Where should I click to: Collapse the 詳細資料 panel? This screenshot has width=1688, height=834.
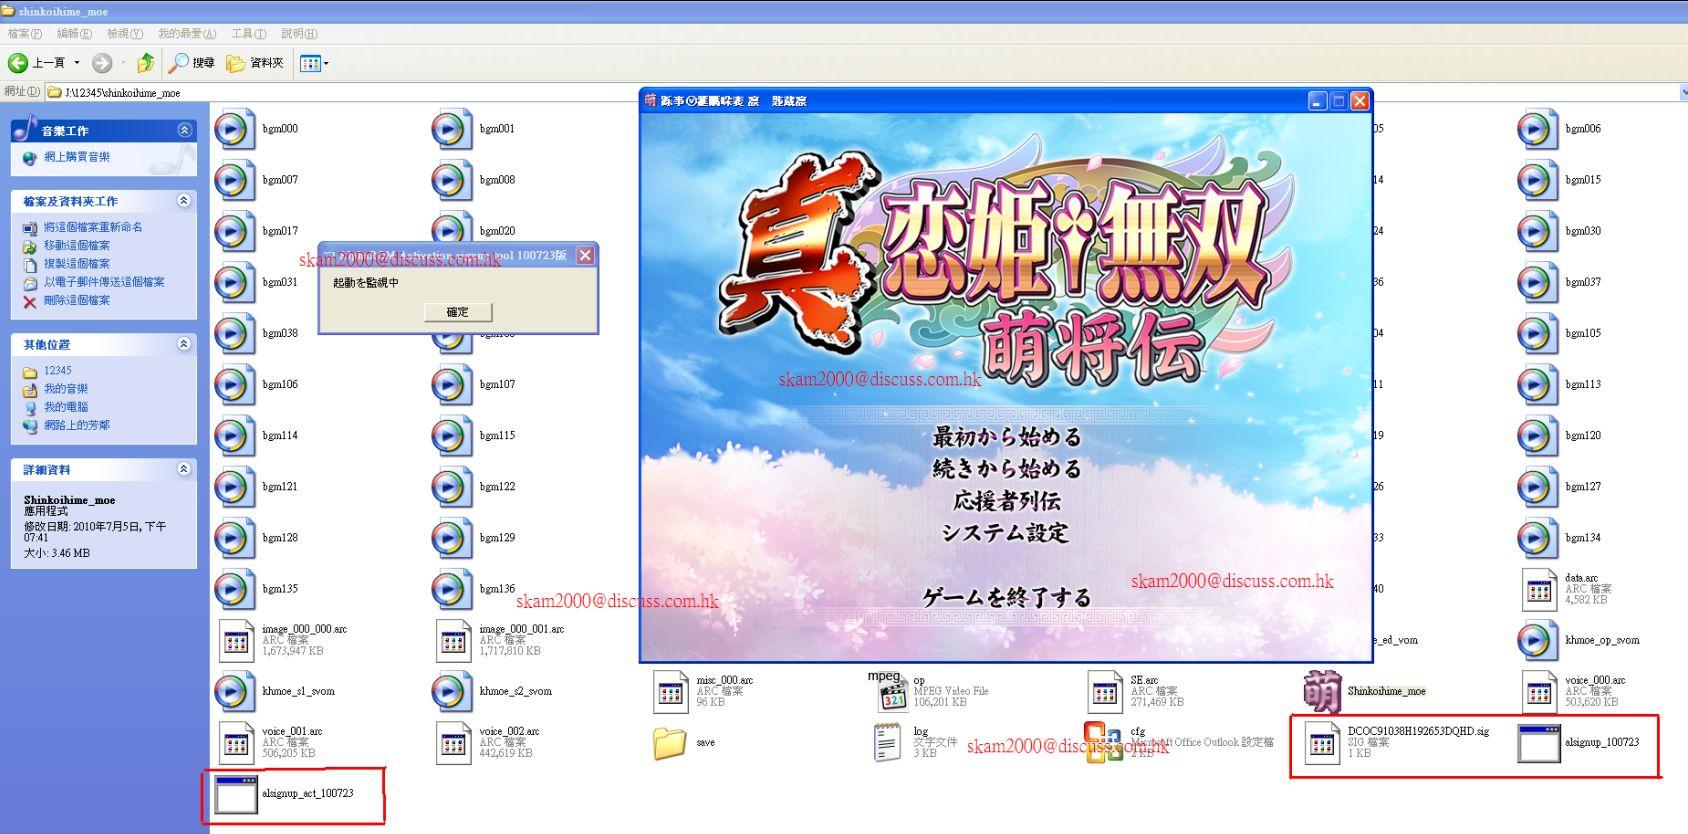[184, 469]
